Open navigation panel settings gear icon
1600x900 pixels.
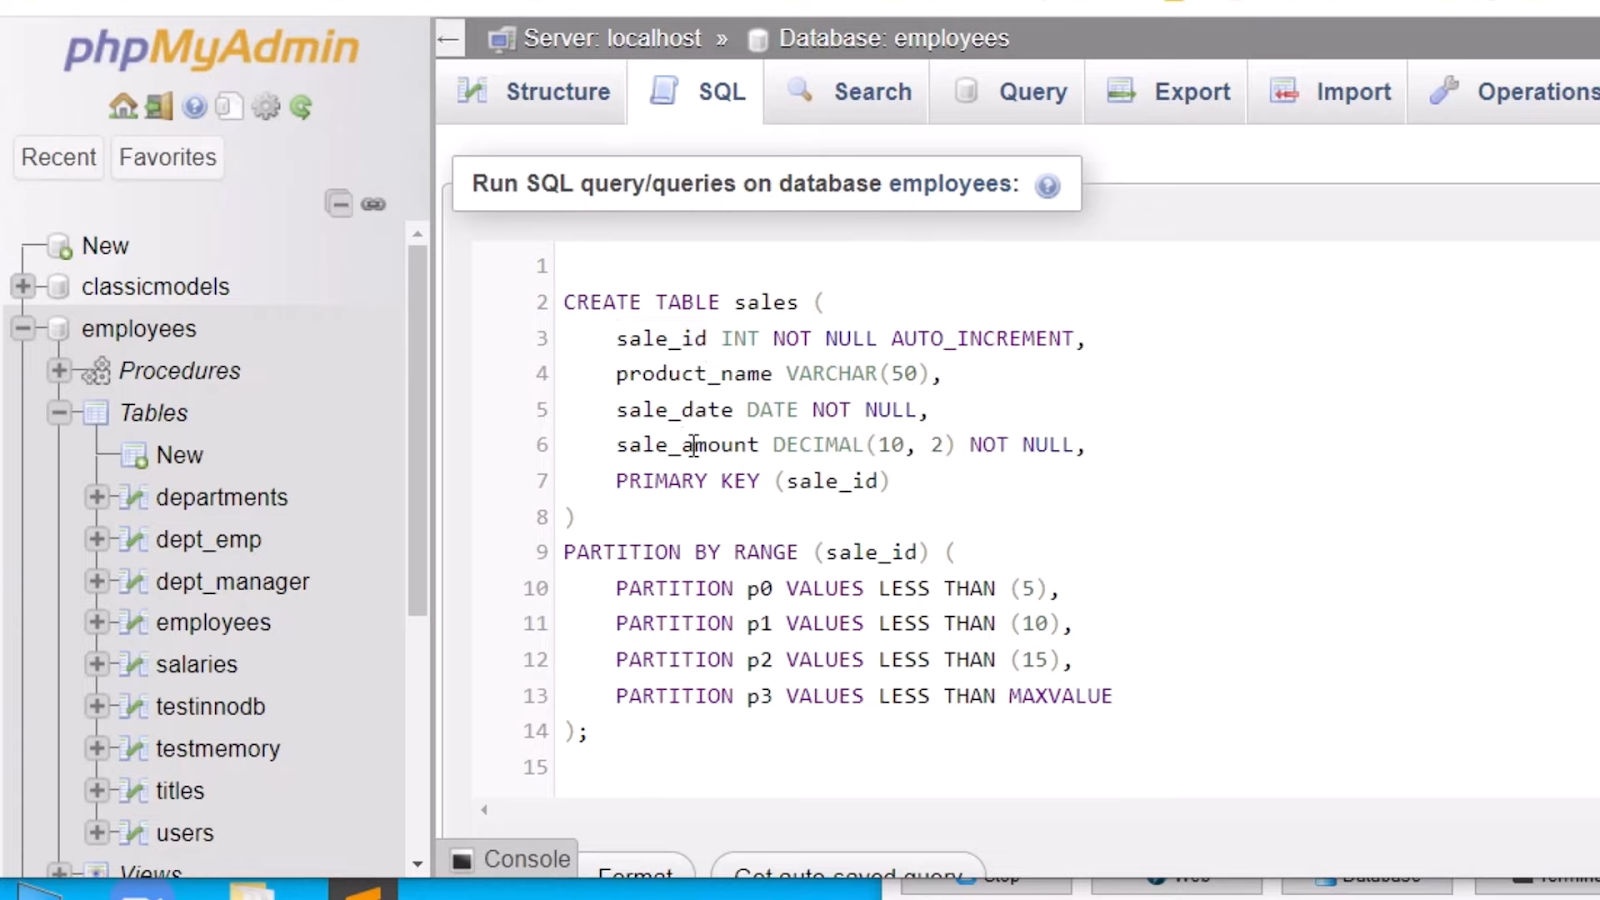pos(266,106)
